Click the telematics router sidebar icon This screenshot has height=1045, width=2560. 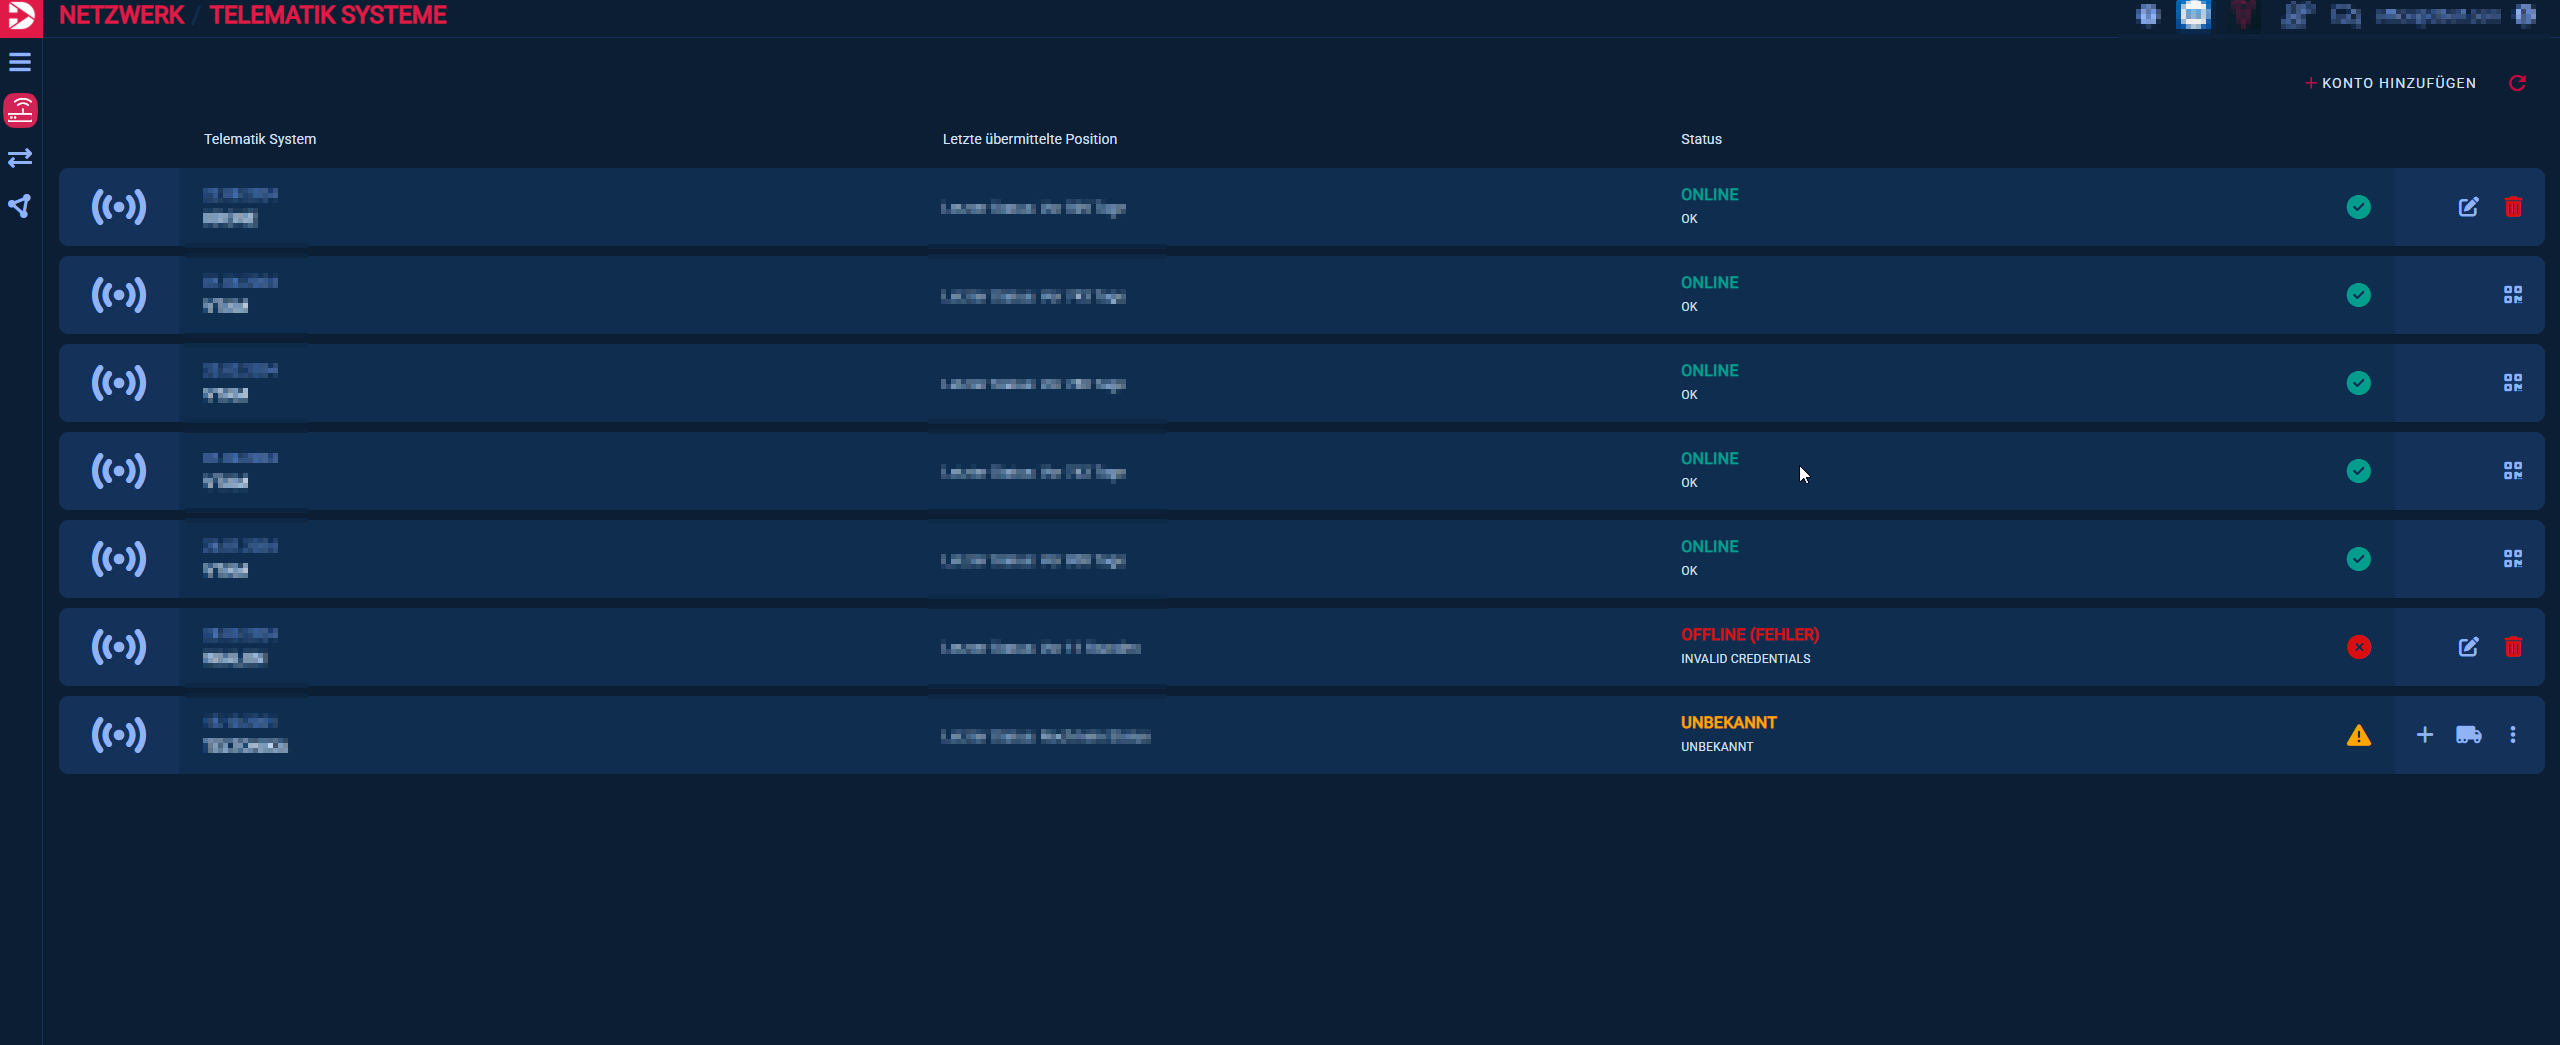20,110
